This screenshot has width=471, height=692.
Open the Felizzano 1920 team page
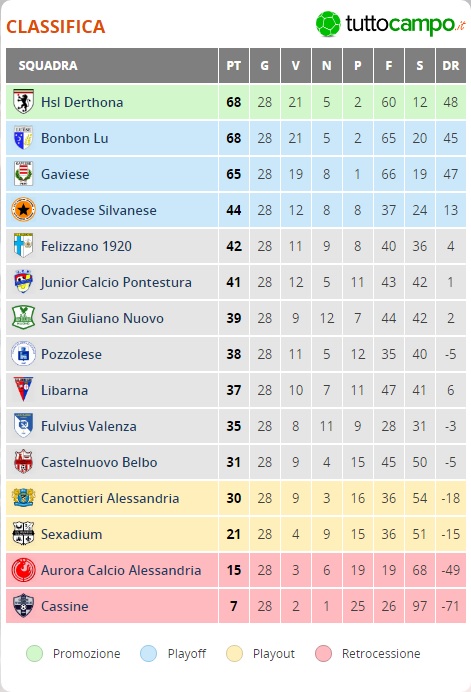[x=86, y=246]
